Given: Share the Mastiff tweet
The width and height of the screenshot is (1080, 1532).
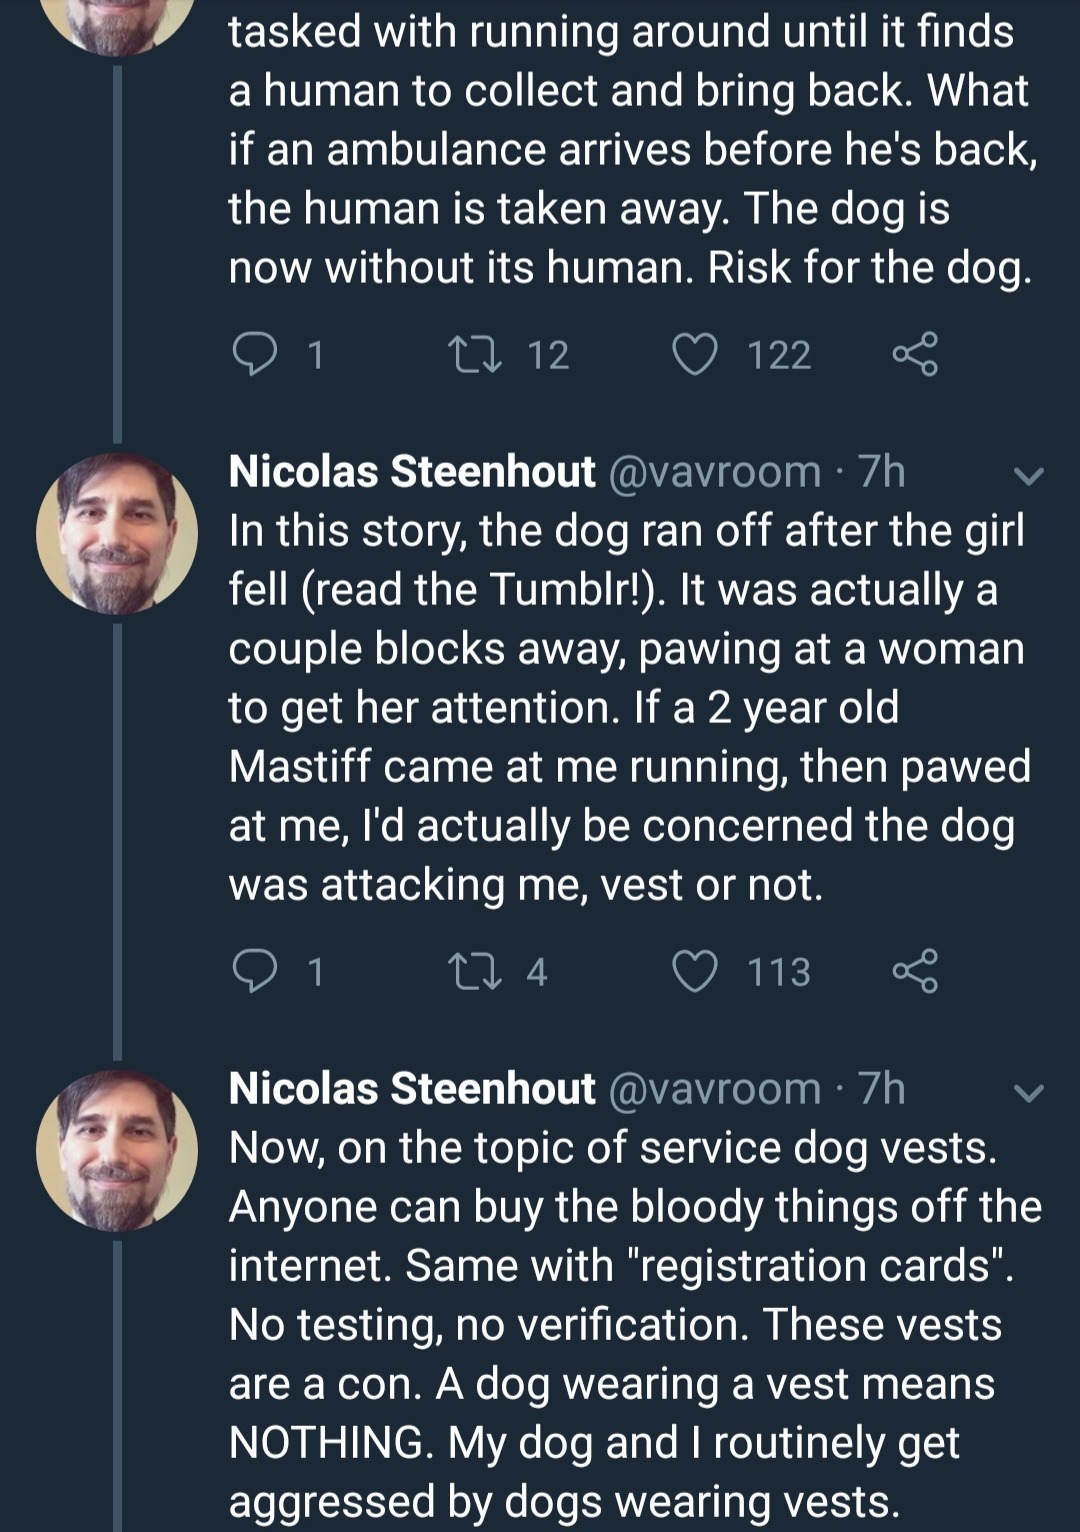Looking at the screenshot, I should tap(915, 971).
